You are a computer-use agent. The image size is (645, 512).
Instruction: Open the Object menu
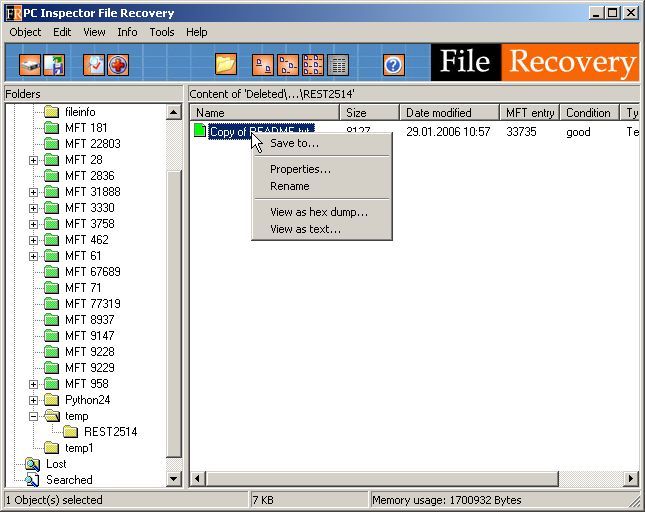click(x=25, y=32)
